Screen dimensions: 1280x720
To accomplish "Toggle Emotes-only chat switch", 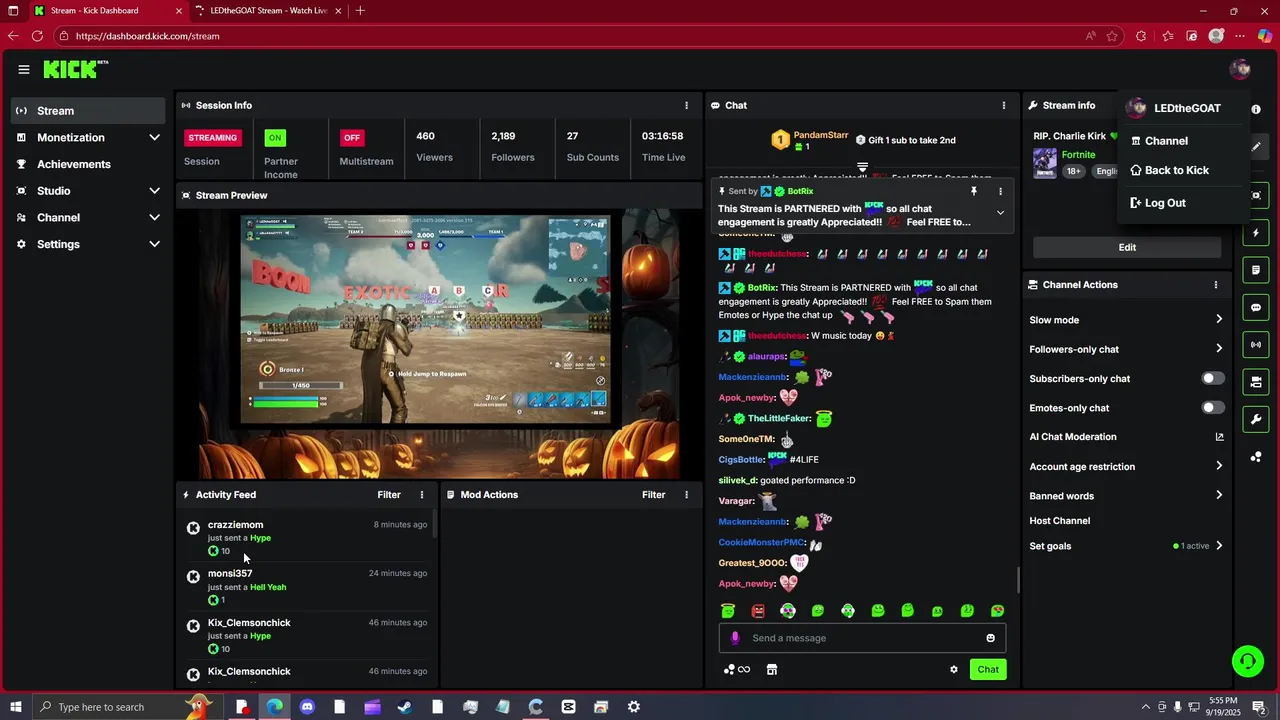I will click(1212, 408).
